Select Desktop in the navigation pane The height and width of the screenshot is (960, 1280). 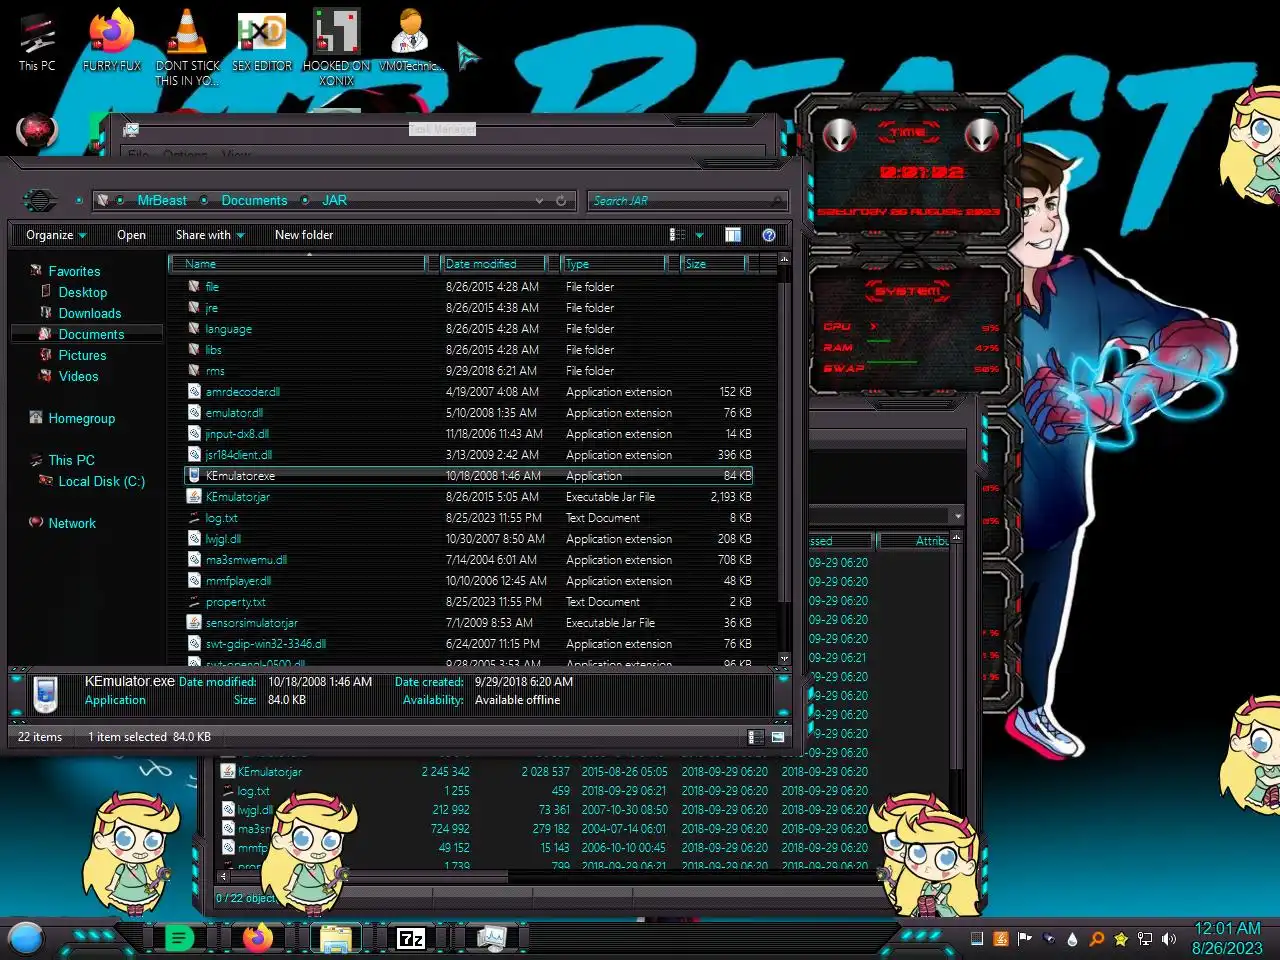point(82,293)
